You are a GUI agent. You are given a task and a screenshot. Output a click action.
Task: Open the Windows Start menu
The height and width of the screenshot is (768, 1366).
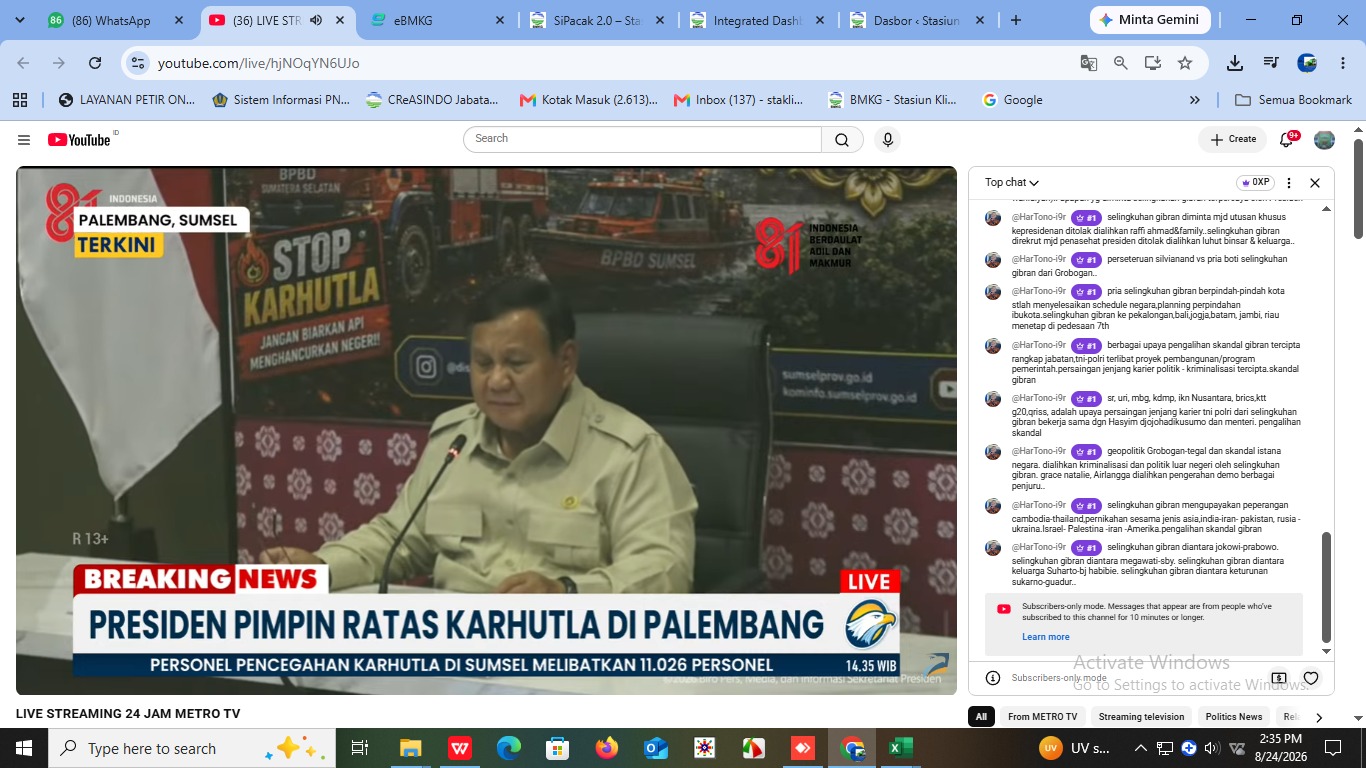[x=23, y=748]
